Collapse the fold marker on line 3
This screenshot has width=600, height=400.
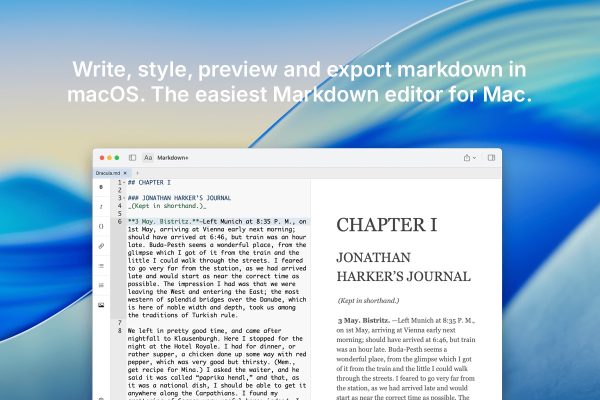coord(124,198)
